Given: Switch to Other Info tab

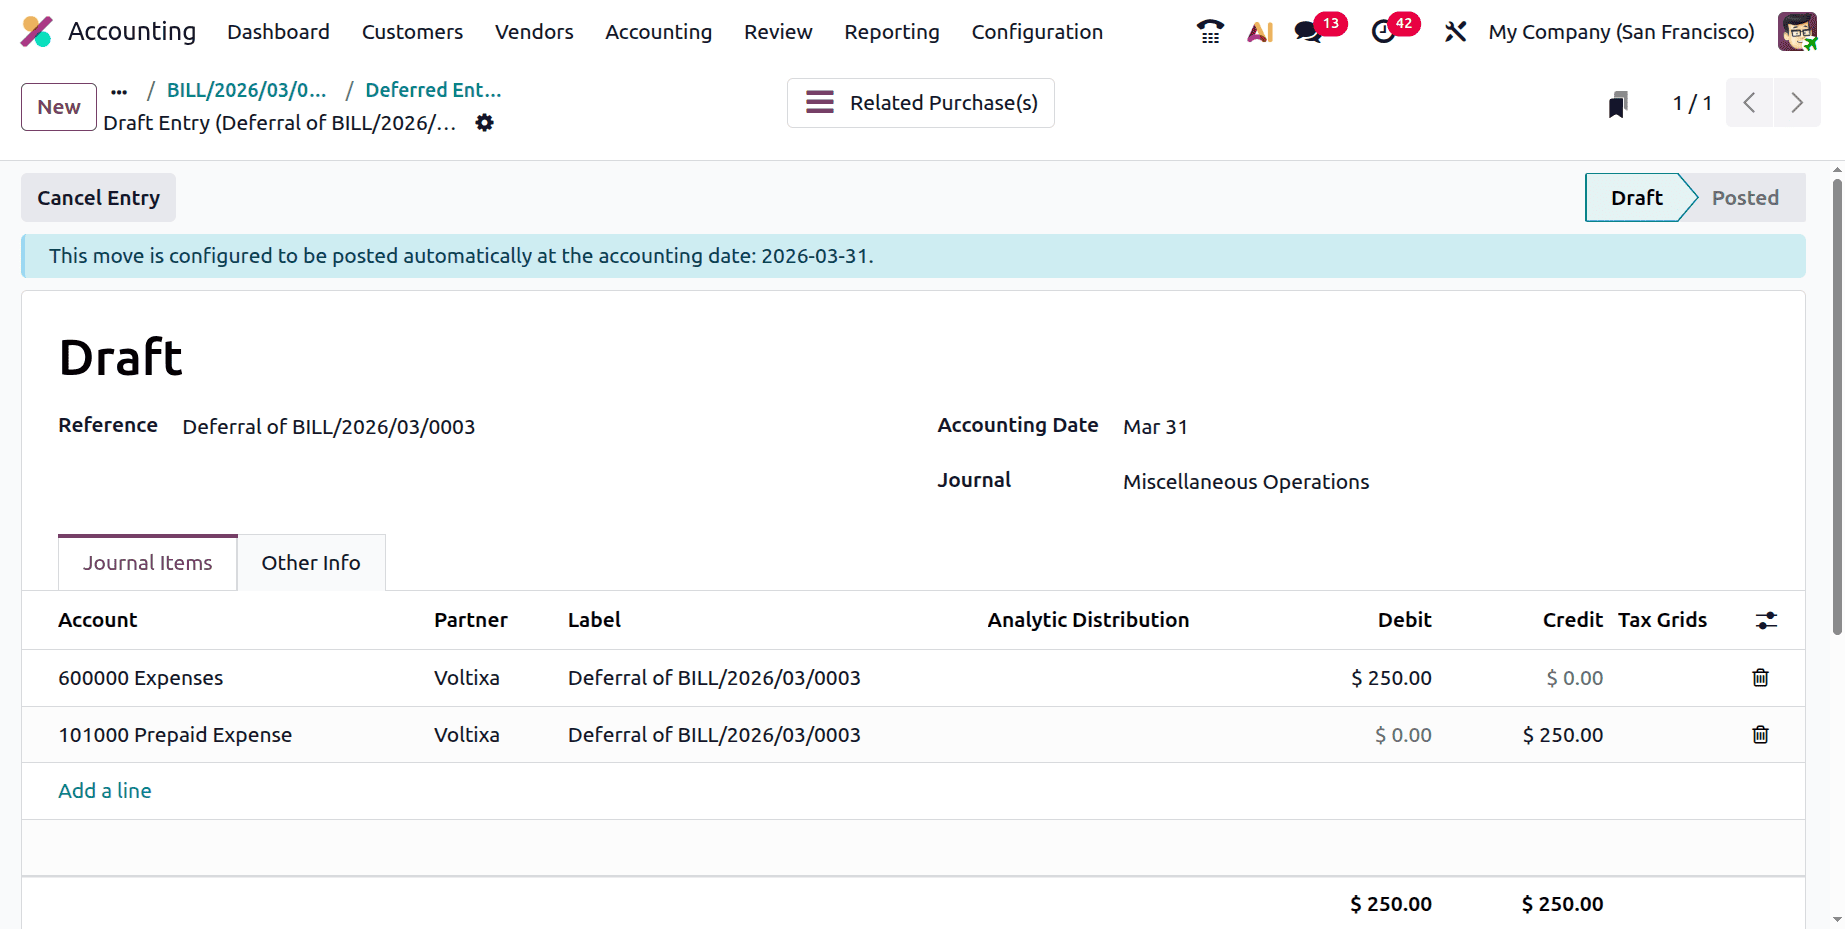Looking at the screenshot, I should (311, 563).
